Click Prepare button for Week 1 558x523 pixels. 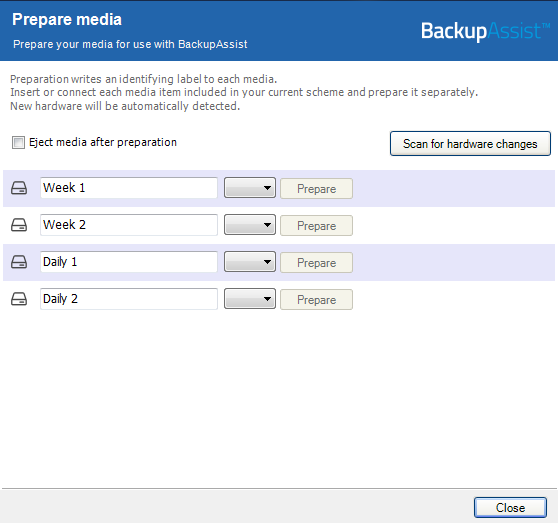pyautogui.click(x=316, y=189)
